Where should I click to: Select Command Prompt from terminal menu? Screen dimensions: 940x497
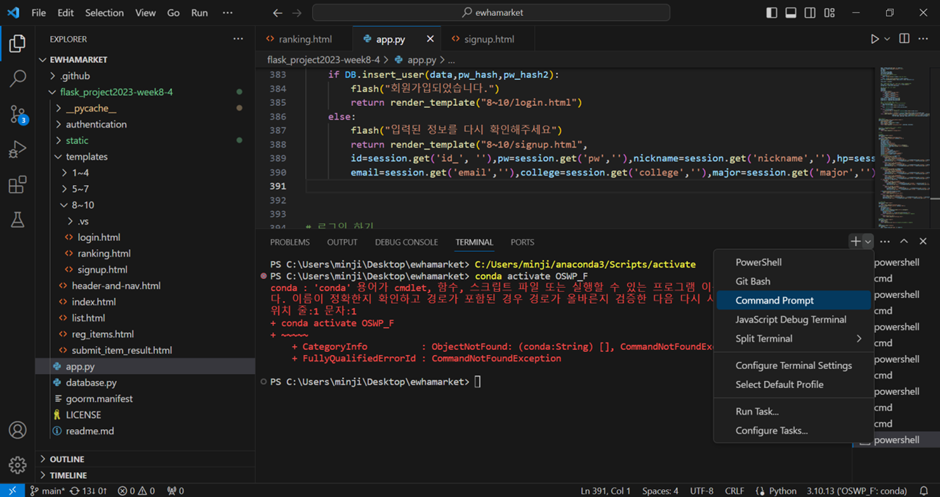(x=774, y=300)
